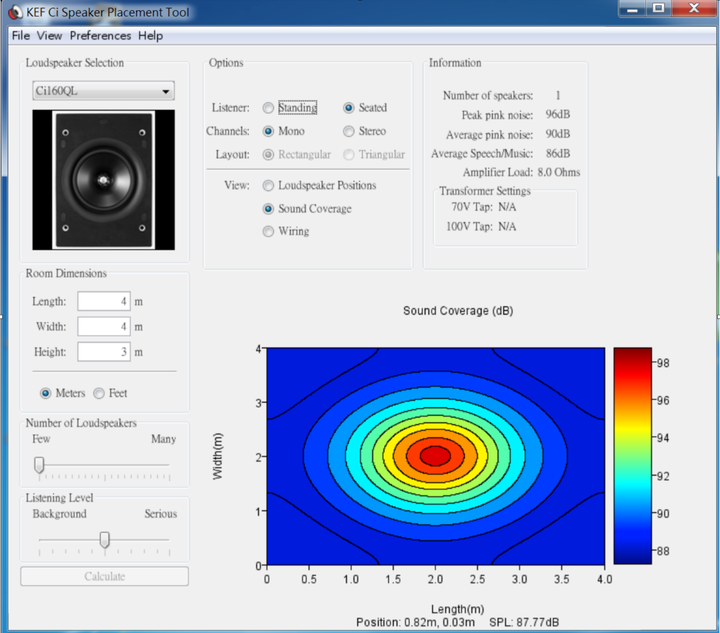This screenshot has width=720, height=633.
Task: Click the color scale bar legend
Action: (633, 456)
